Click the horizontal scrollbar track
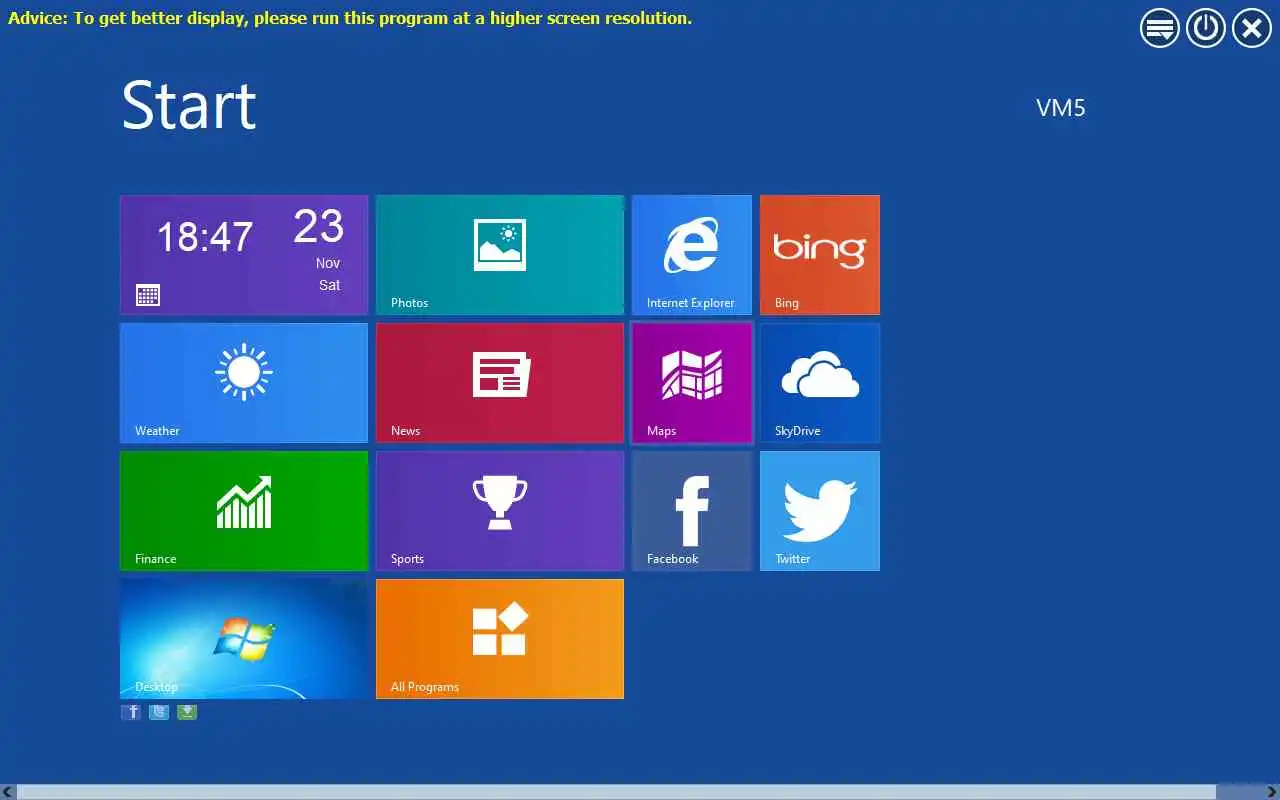Screen dimensions: 1280x800 coord(640,792)
